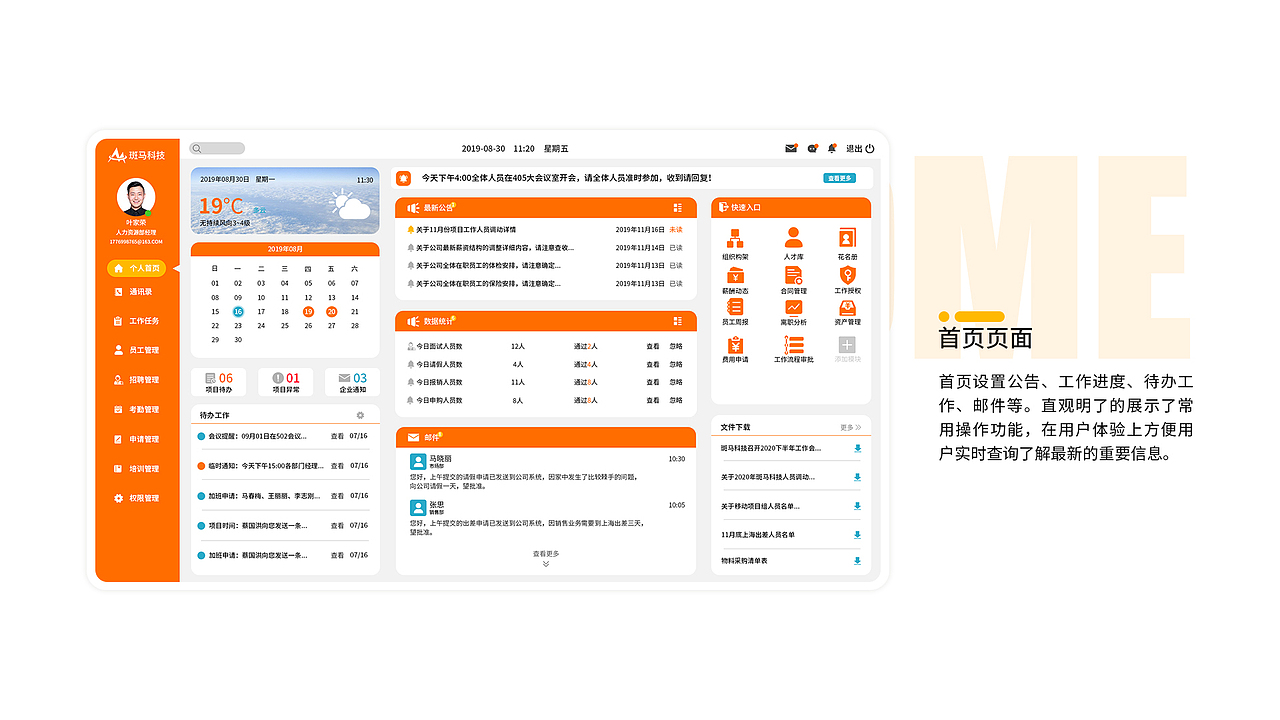Open the 人才库 talent pool icon
Image resolution: width=1280 pixels, height=720 pixels.
click(793, 237)
